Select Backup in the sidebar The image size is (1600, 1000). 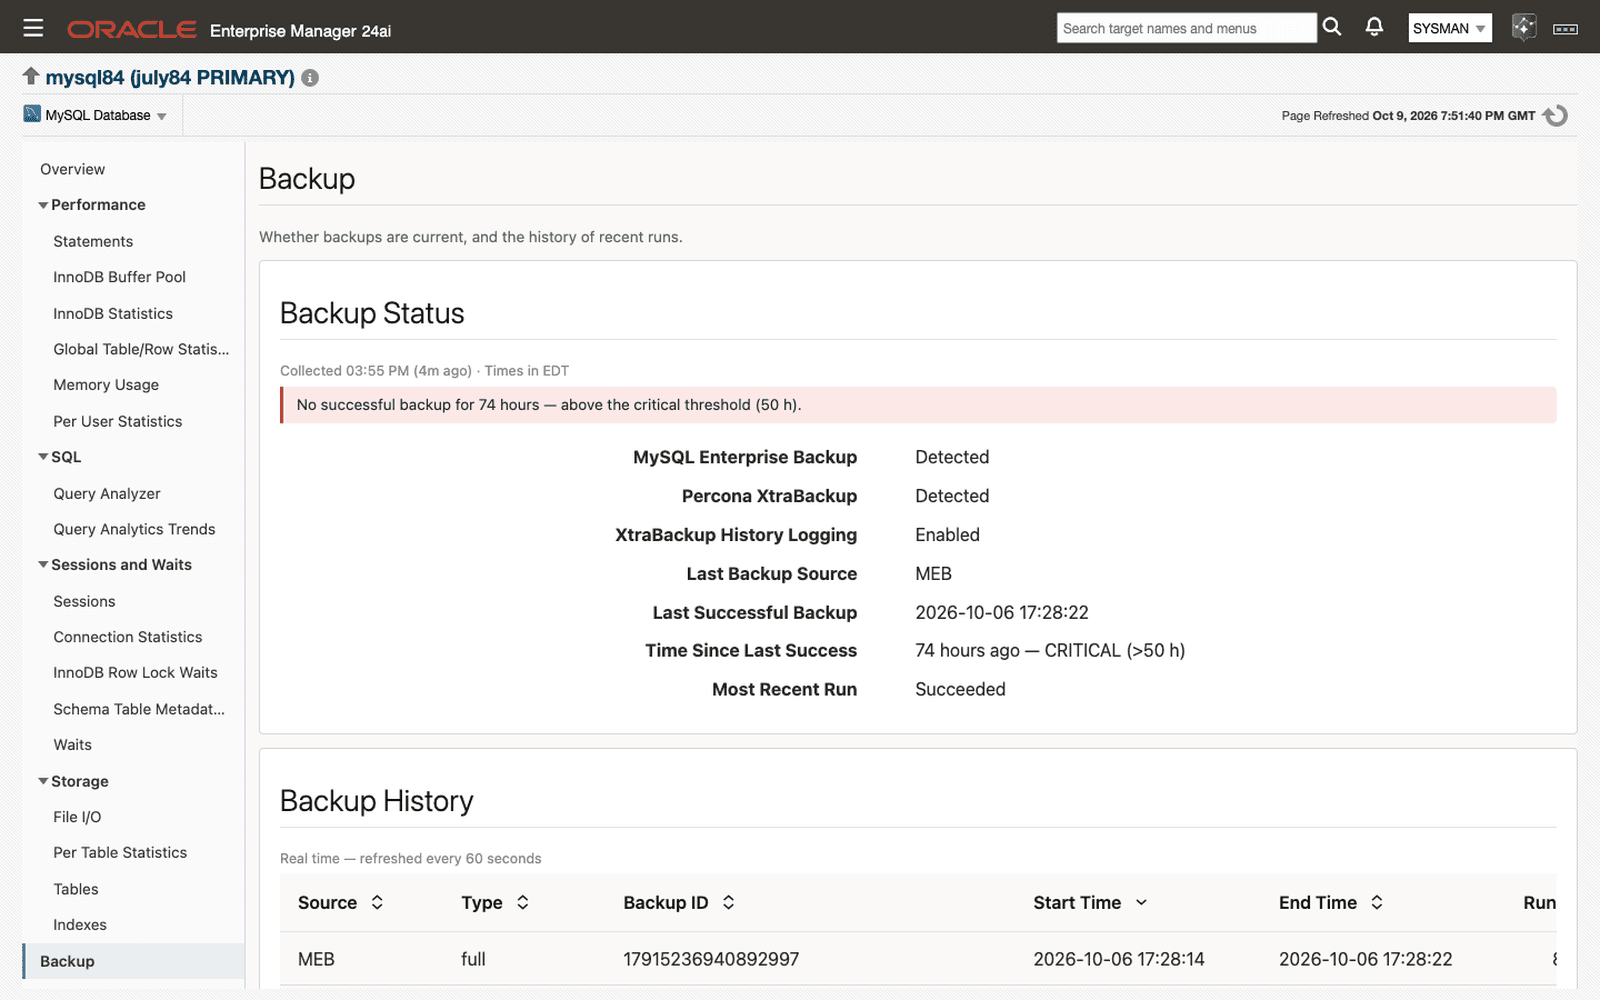click(134, 961)
